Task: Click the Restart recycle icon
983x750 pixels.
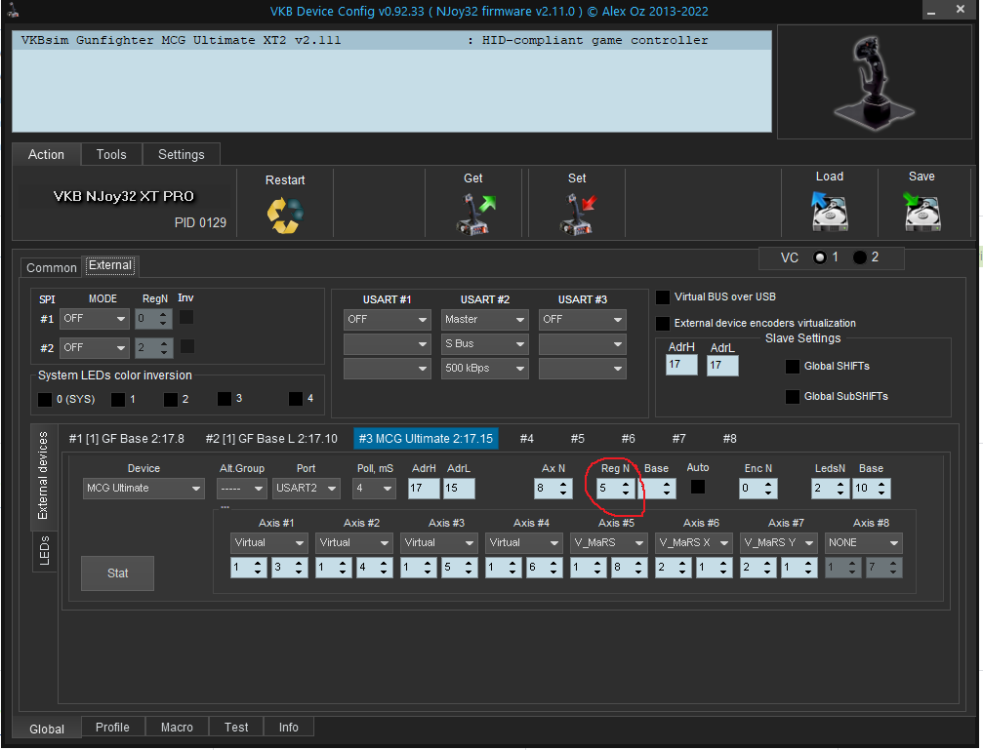Action: (x=285, y=215)
